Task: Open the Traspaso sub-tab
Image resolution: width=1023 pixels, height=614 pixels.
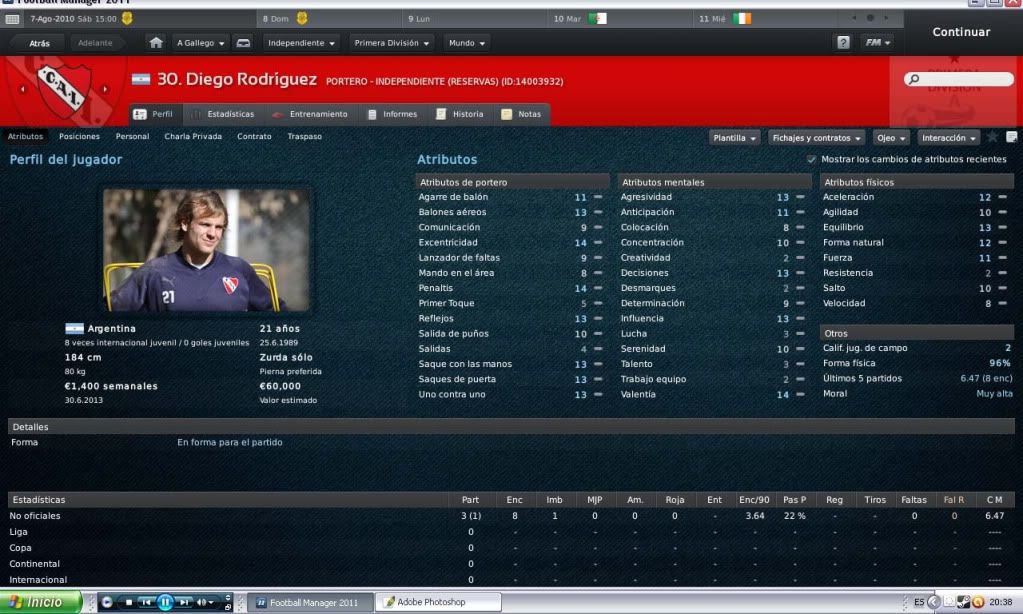Action: pyautogui.click(x=305, y=136)
